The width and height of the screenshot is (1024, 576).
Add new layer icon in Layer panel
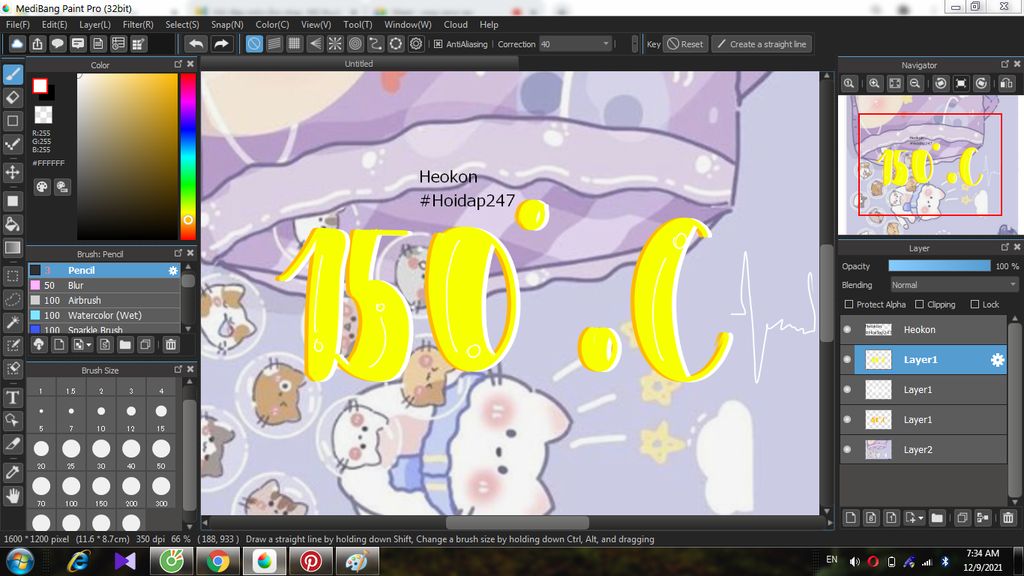[850, 518]
